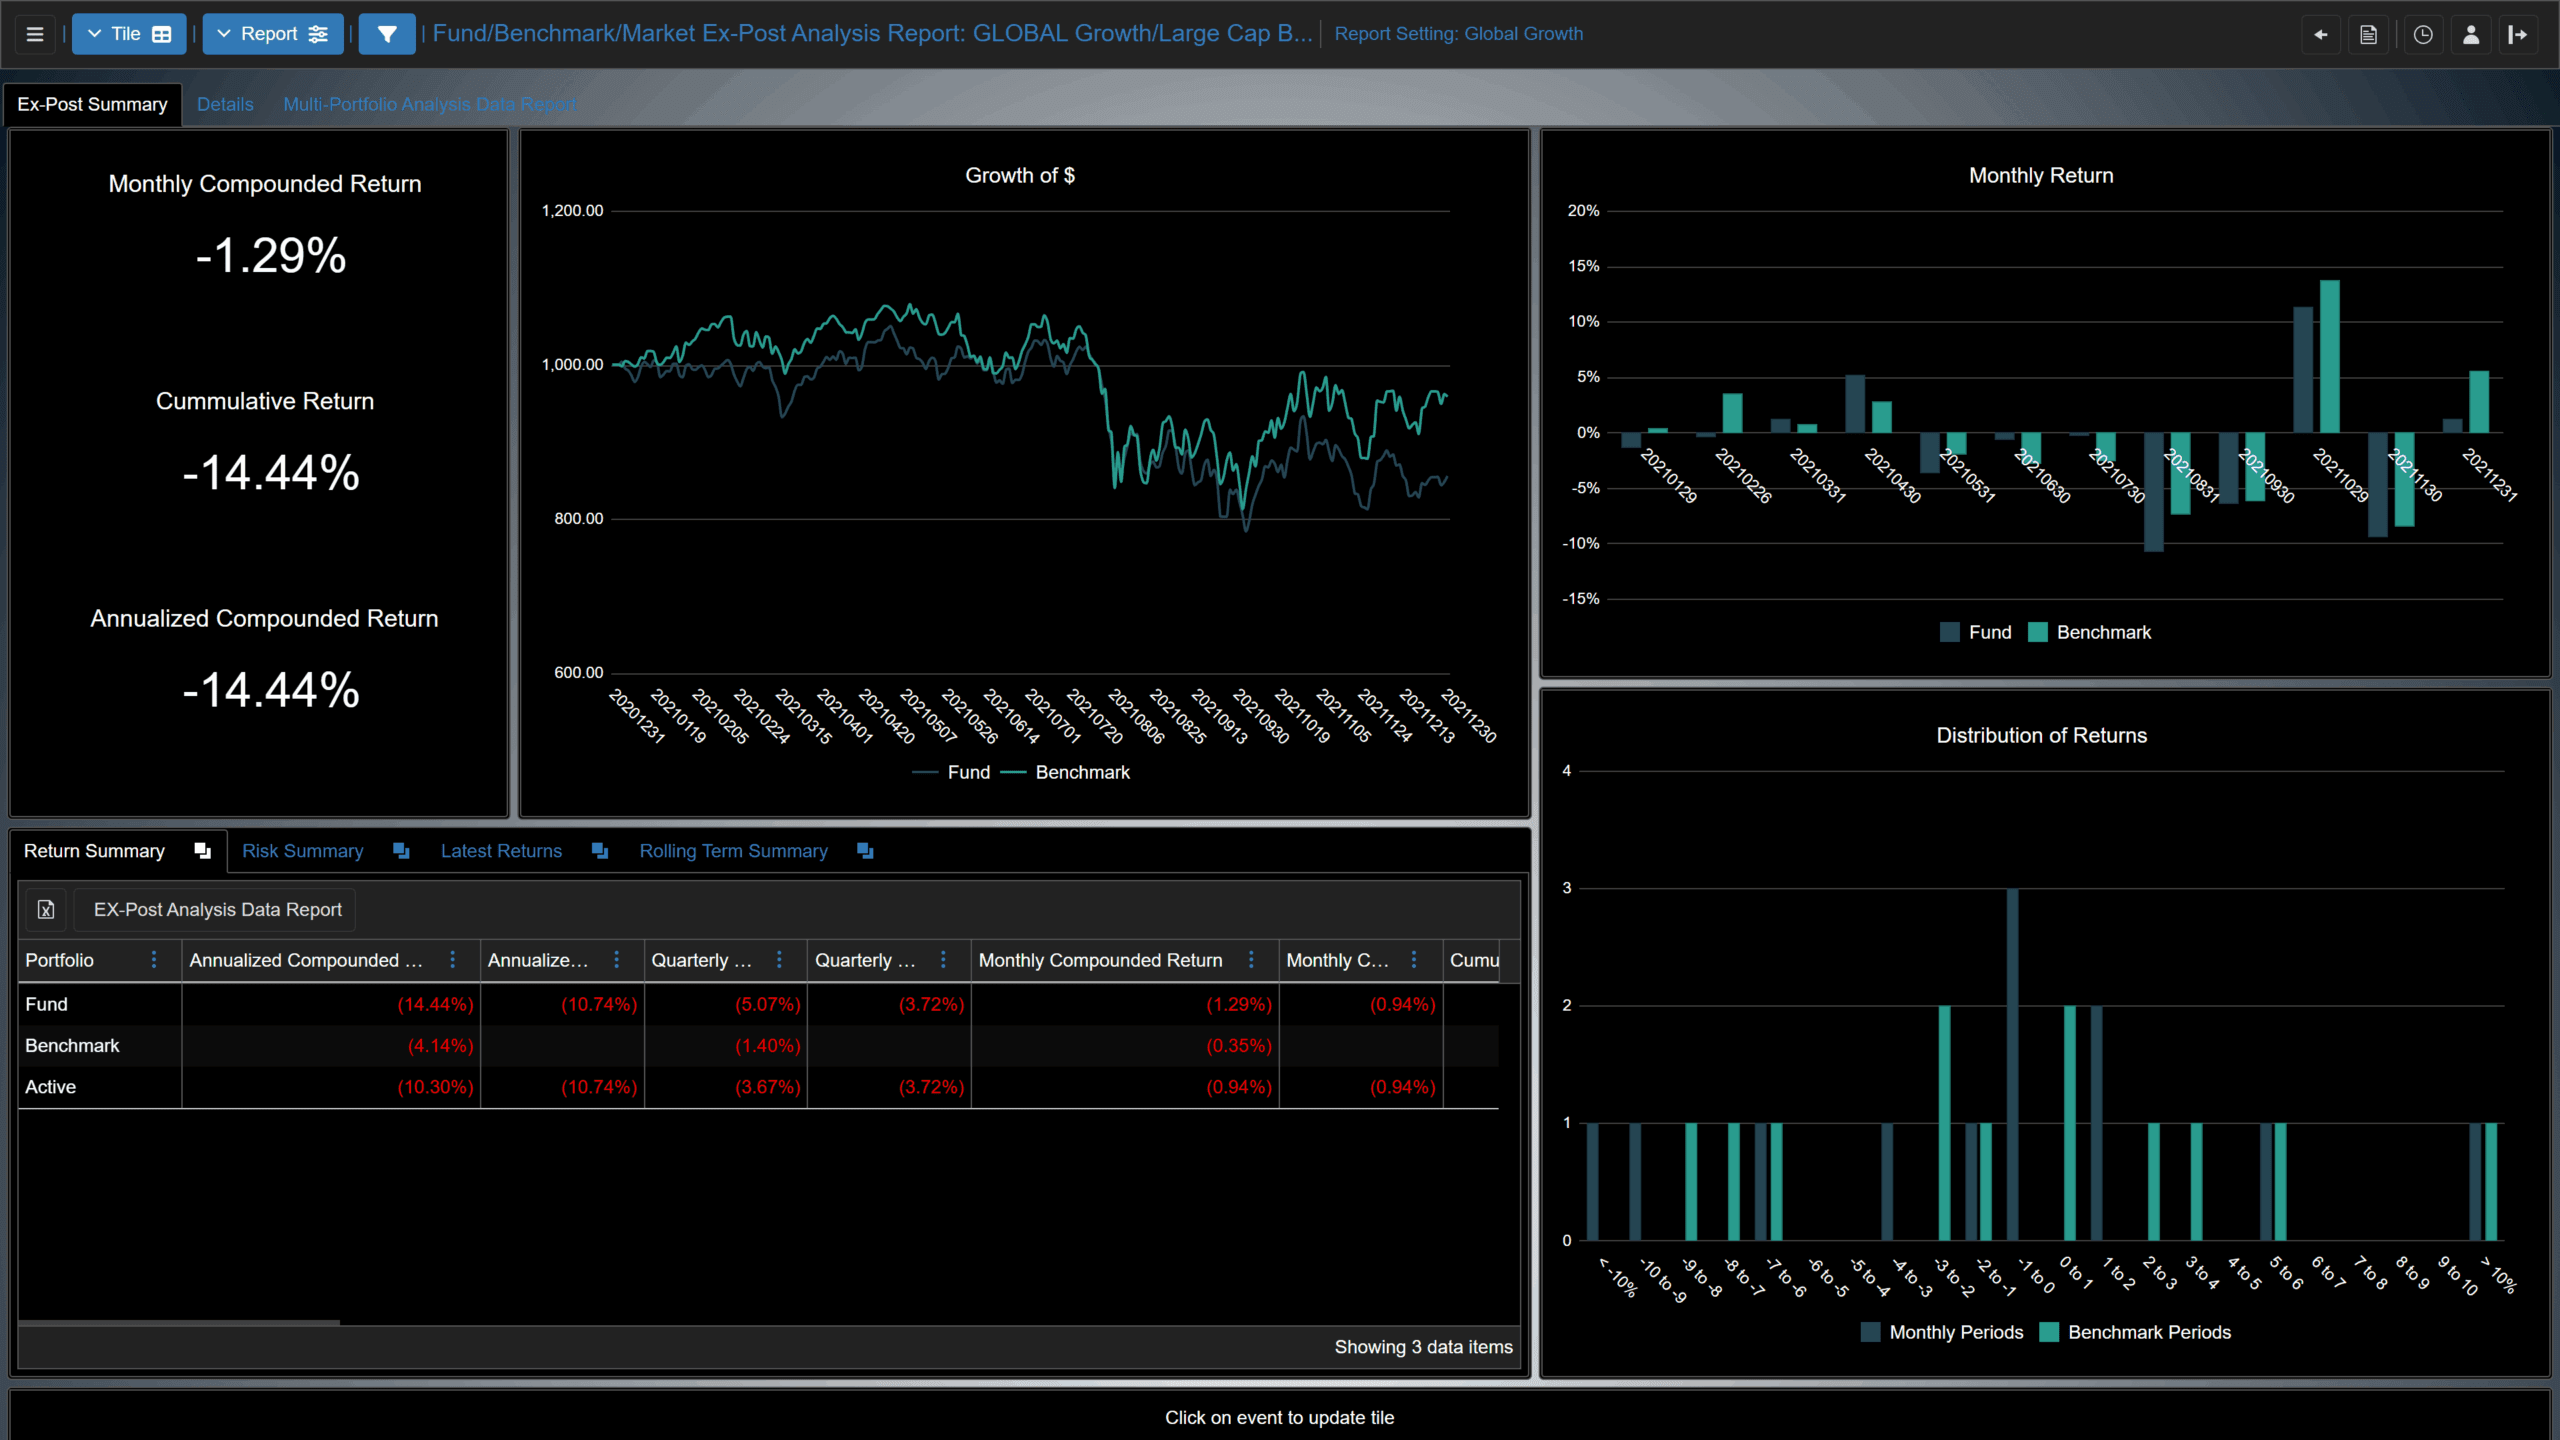The width and height of the screenshot is (2560, 1440).
Task: Switch to the Details tab
Action: tap(225, 104)
